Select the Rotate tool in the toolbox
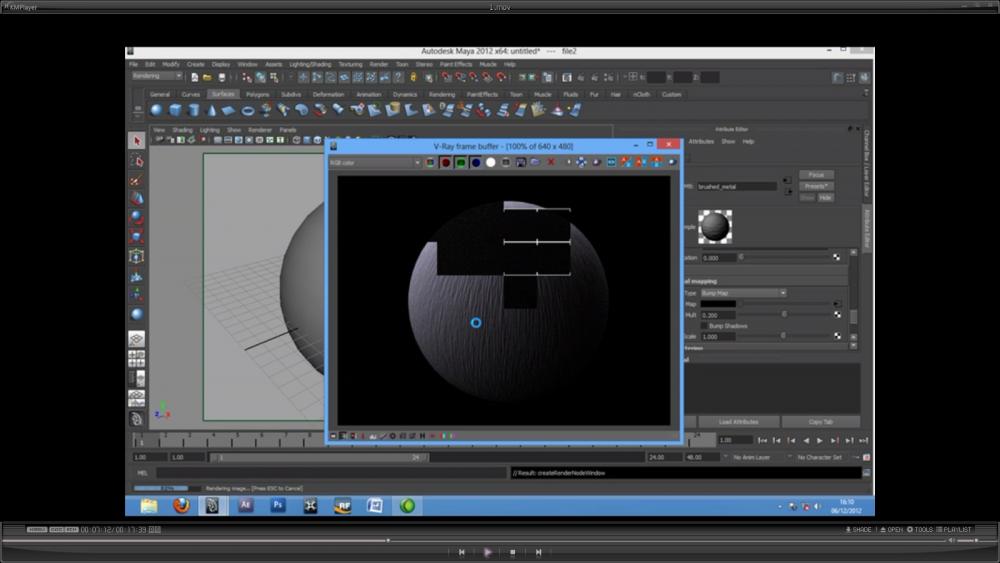 point(136,217)
